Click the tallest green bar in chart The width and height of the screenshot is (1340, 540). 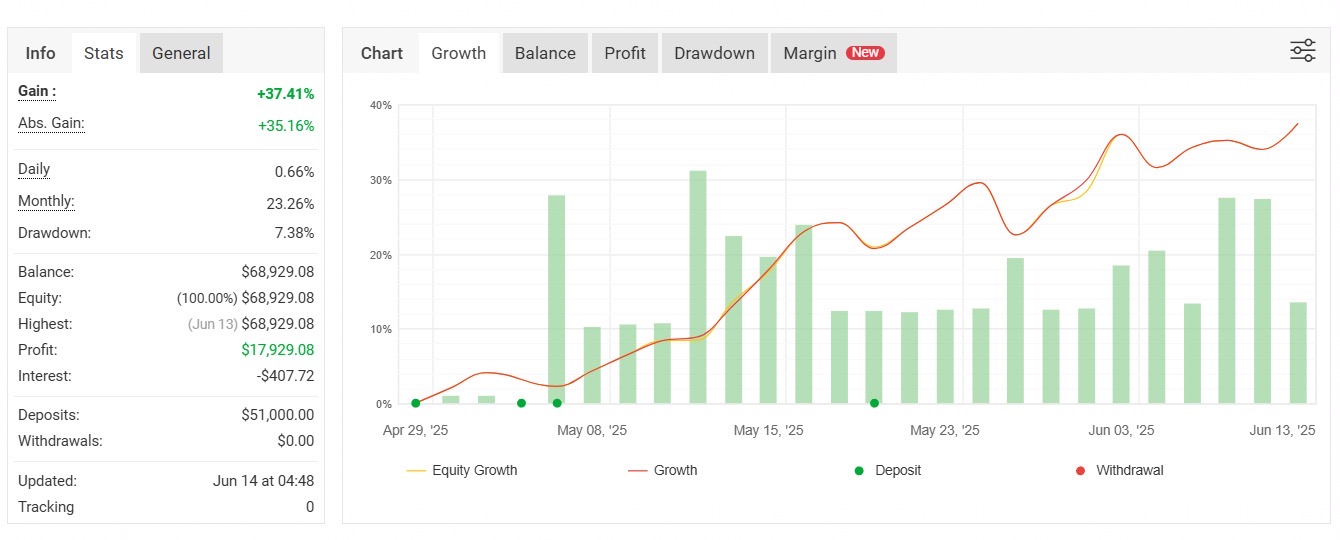coord(698,290)
